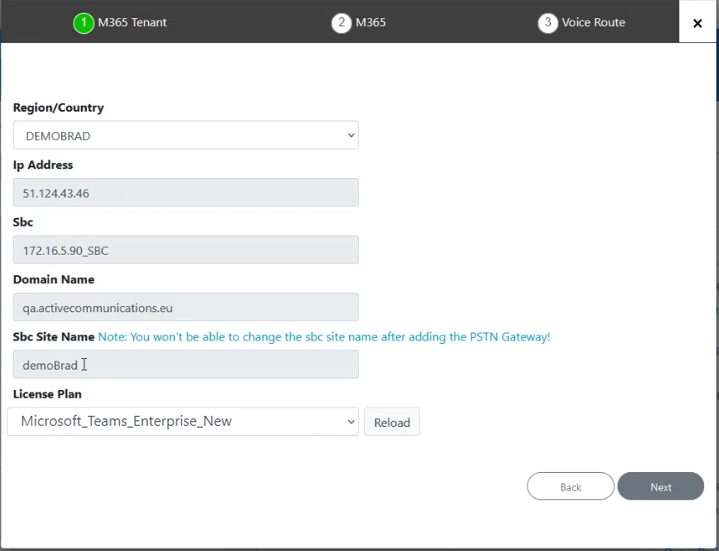
Task: Click the Region/Country dropdown arrow
Action: (x=351, y=135)
